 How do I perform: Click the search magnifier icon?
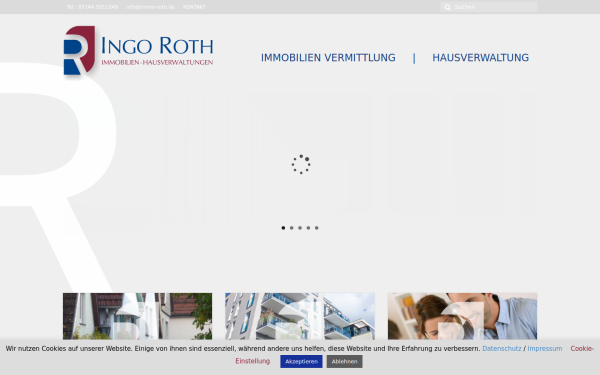[447, 7]
